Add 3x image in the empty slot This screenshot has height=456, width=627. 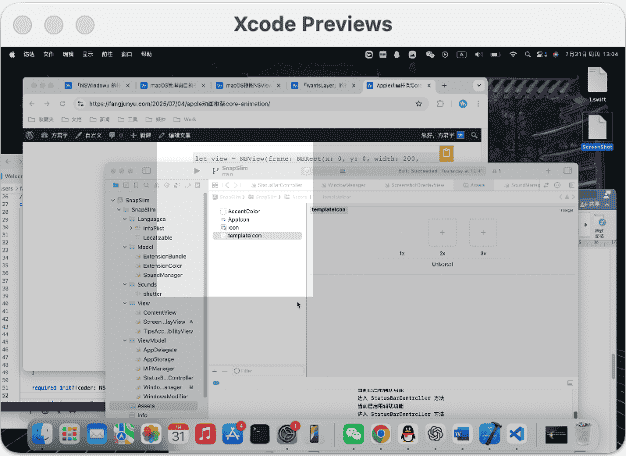483,232
